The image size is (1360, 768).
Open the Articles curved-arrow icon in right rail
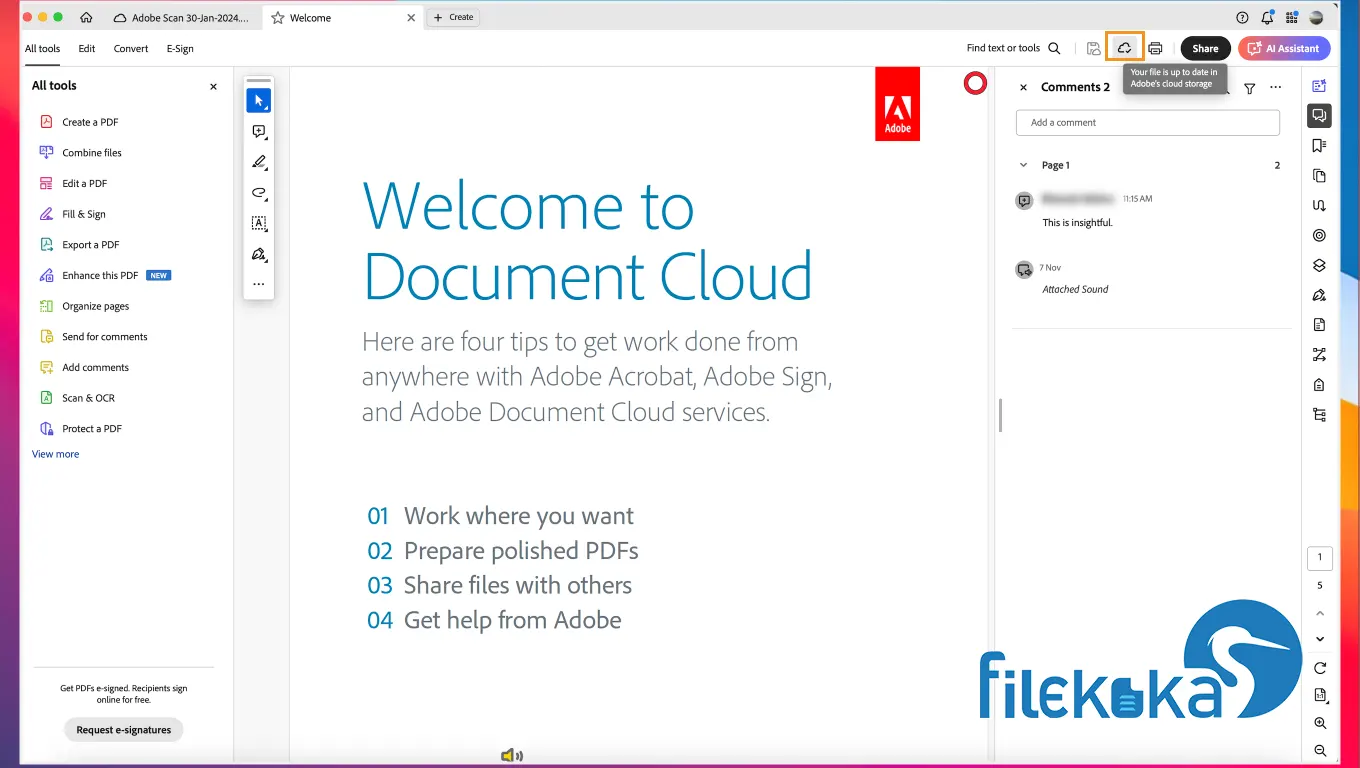pyautogui.click(x=1319, y=206)
